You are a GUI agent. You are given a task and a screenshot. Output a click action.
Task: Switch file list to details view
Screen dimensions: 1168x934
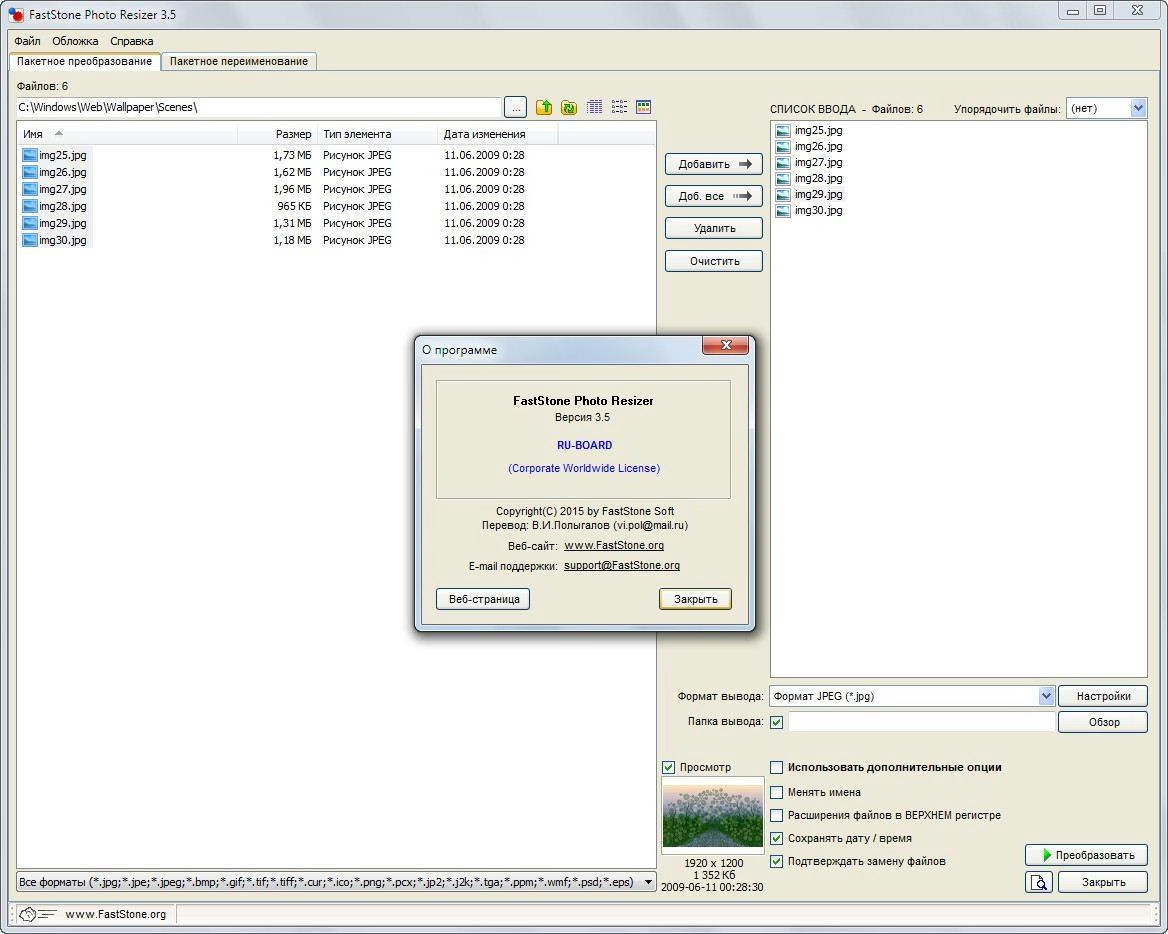594,107
